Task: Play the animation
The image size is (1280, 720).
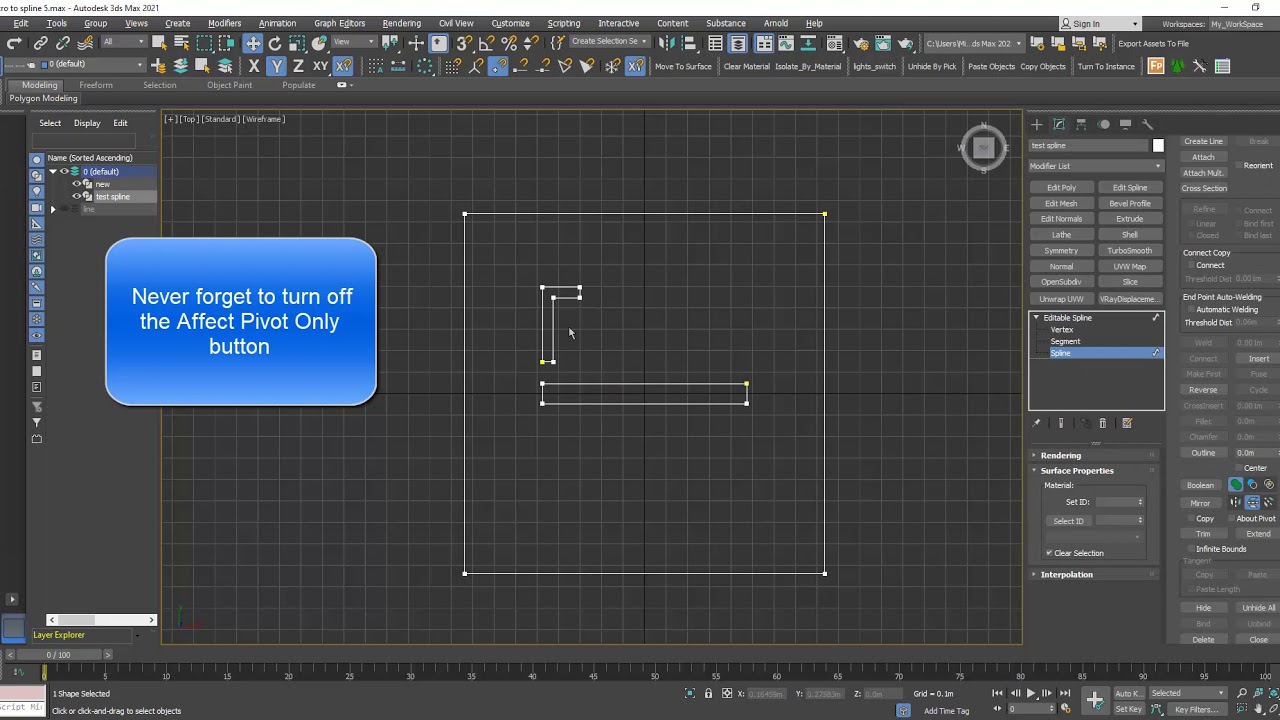Action: (1031, 693)
